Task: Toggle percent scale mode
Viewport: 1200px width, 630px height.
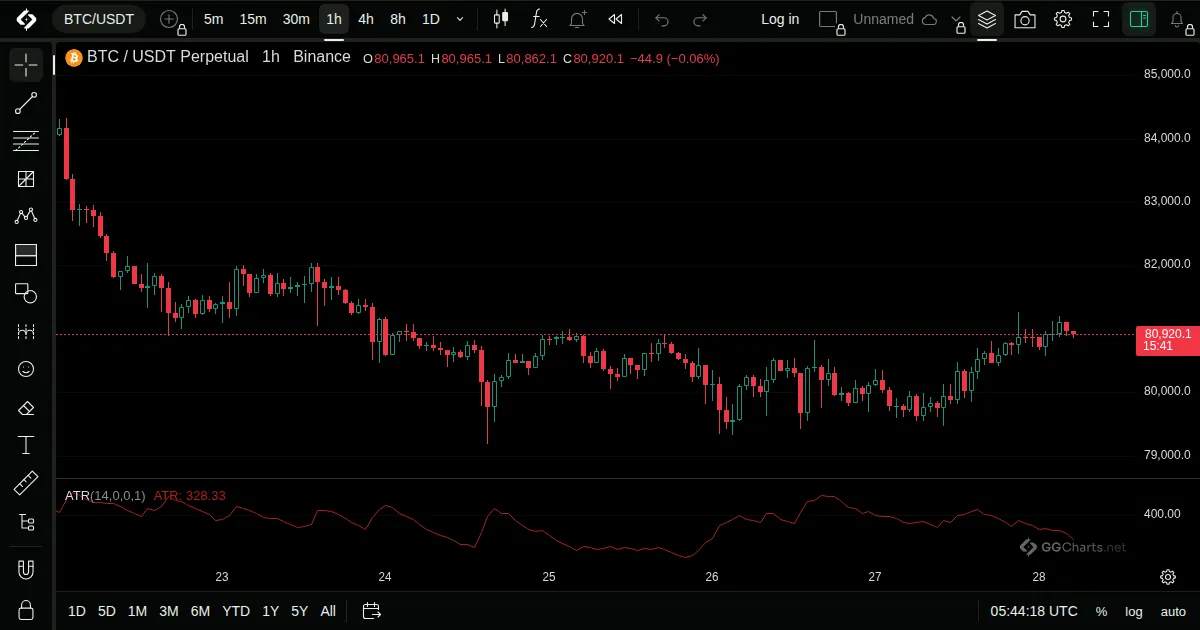Action: (x=1101, y=611)
